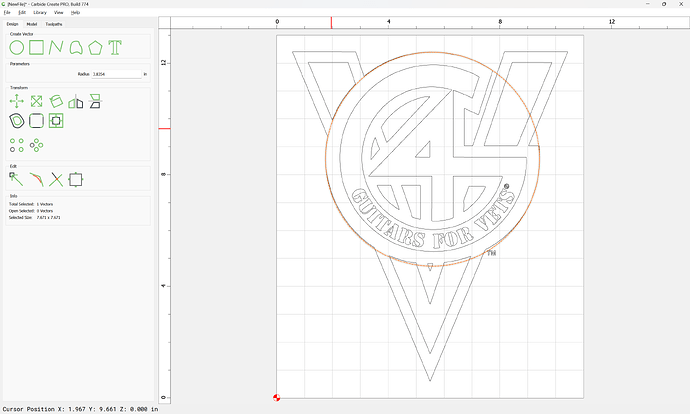Open the File menu

pos(7,12)
